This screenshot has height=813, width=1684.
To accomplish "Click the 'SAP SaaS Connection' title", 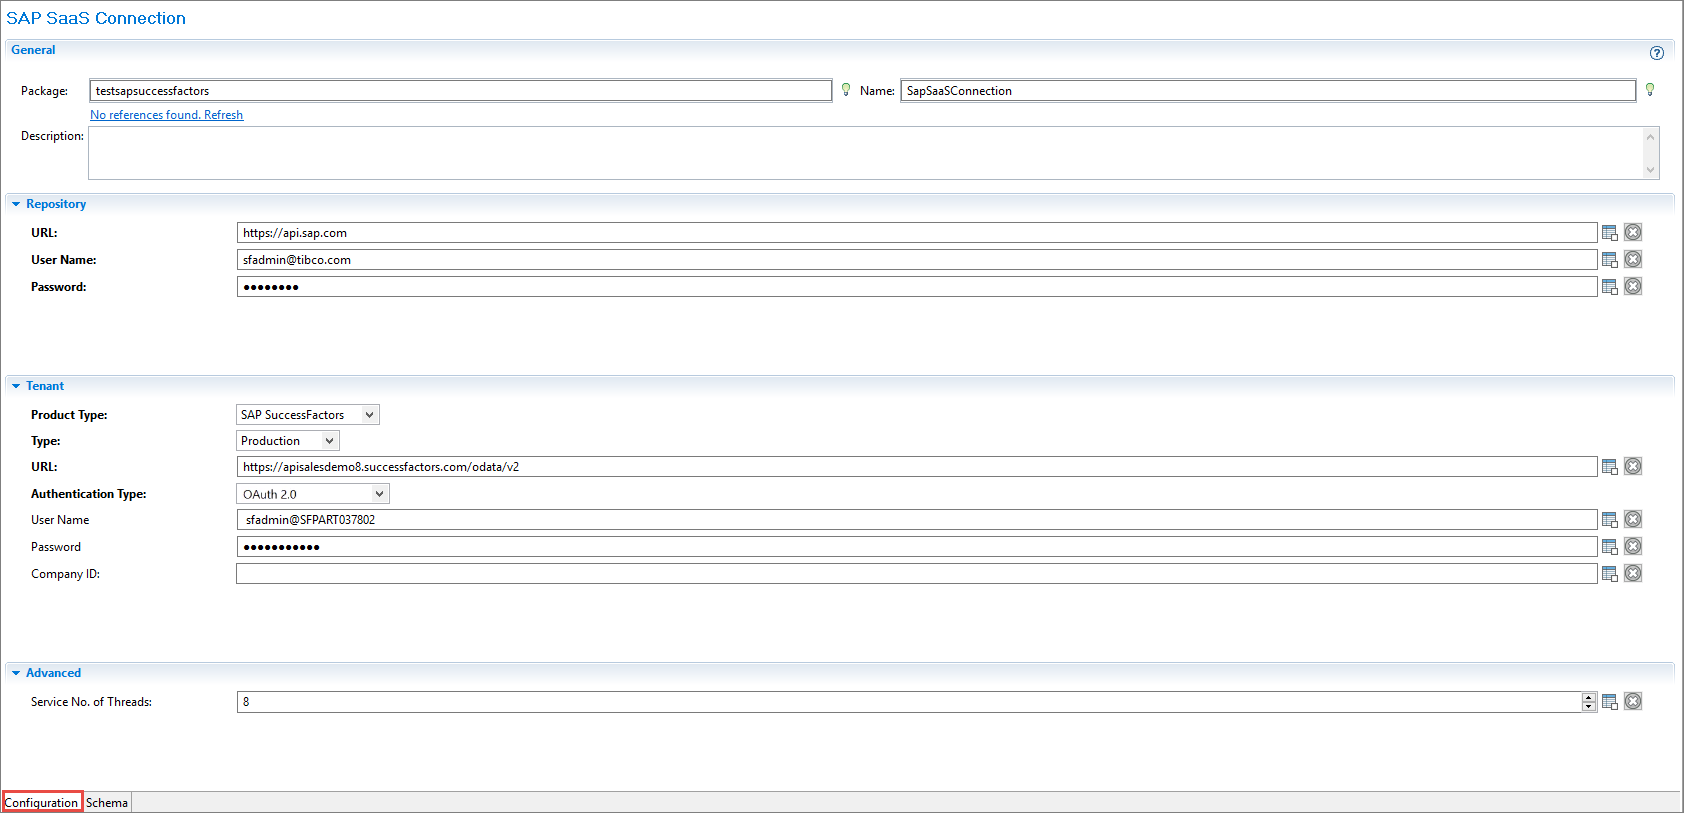I will point(96,18).
